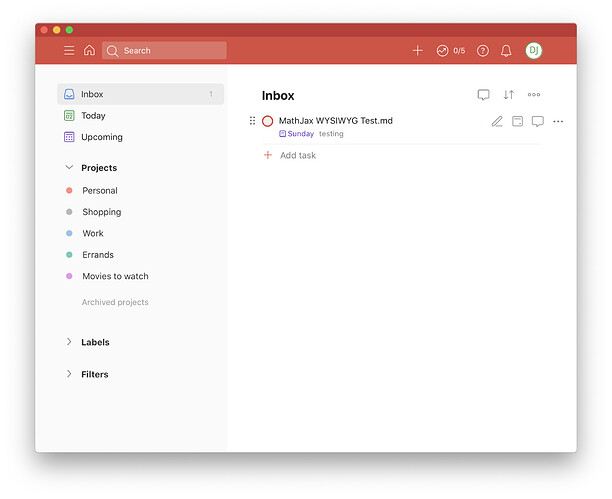The width and height of the screenshot is (612, 499).
Task: Click the Labels heading
Action: coord(95,342)
